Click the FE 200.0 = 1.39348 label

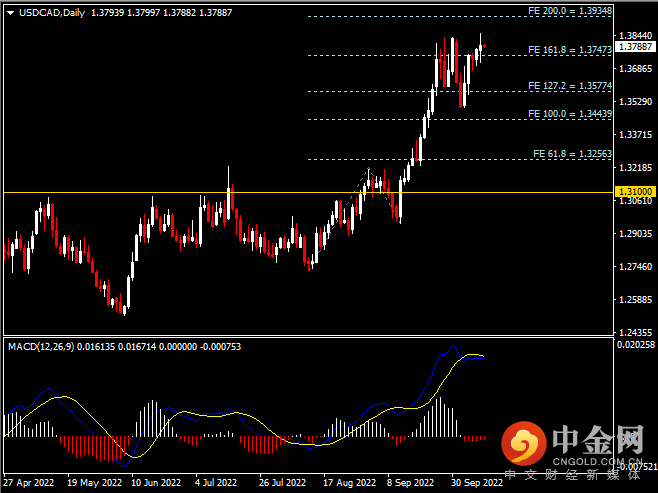tap(569, 10)
